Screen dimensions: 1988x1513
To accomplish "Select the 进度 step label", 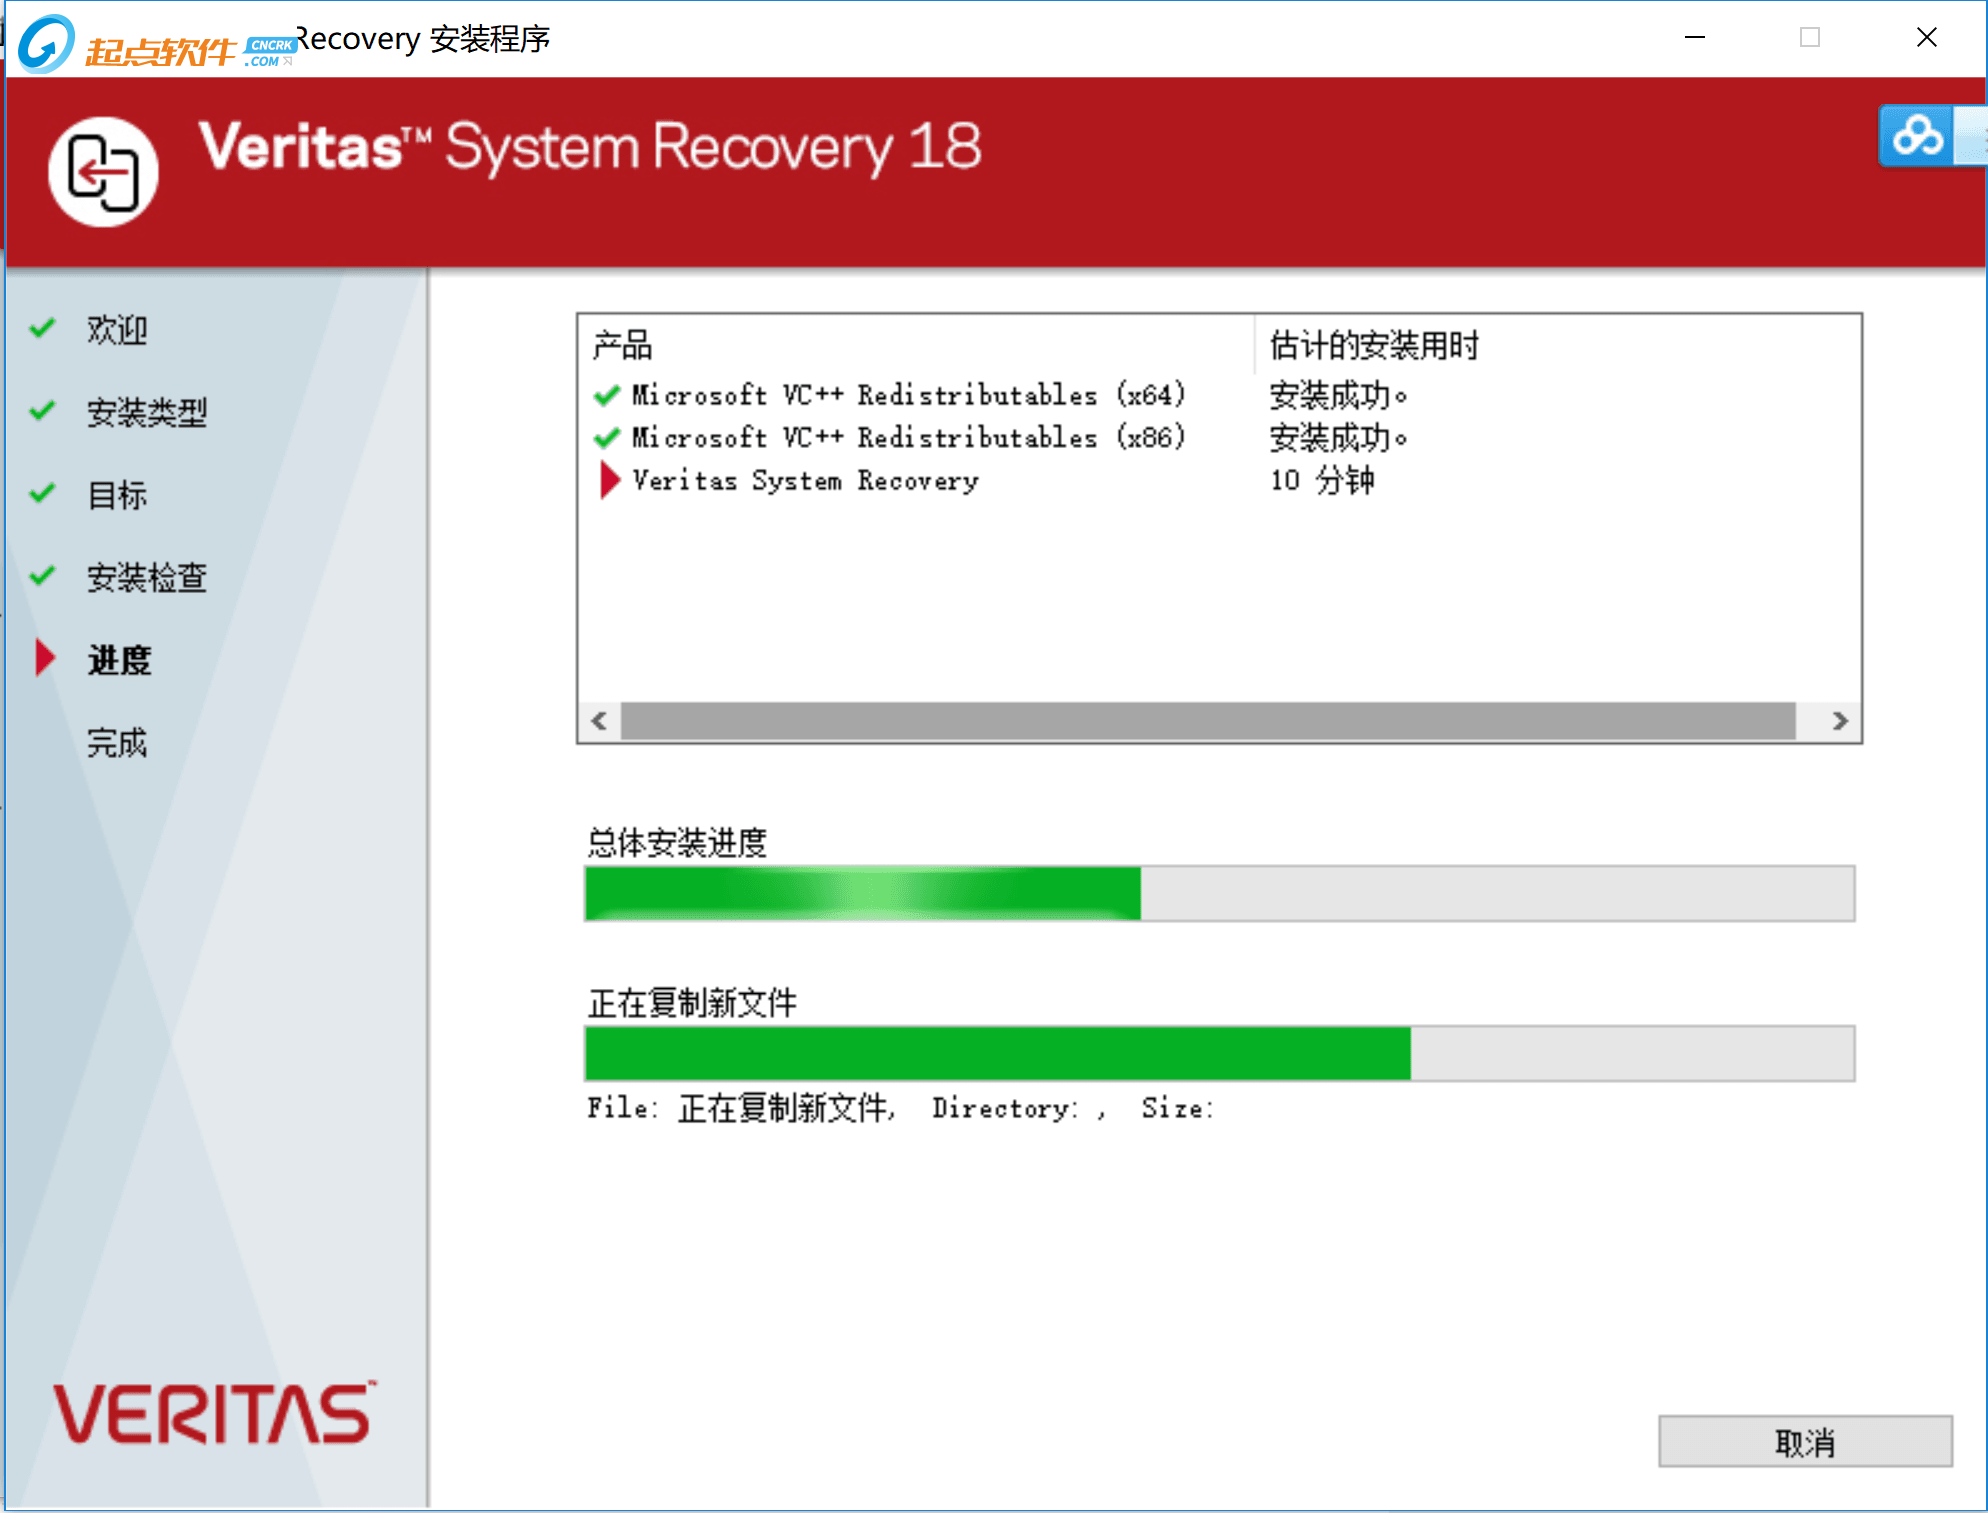I will pyautogui.click(x=119, y=660).
